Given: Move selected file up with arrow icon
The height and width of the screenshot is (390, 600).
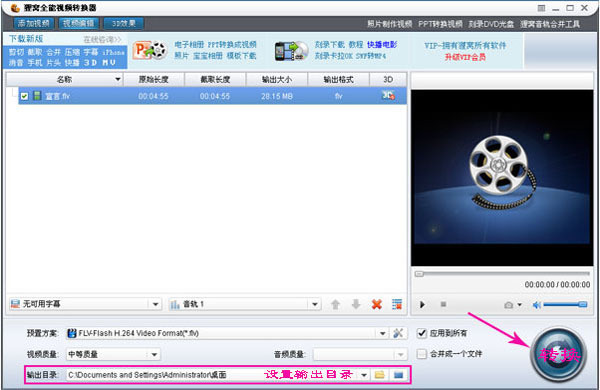Looking at the screenshot, I should tap(336, 304).
